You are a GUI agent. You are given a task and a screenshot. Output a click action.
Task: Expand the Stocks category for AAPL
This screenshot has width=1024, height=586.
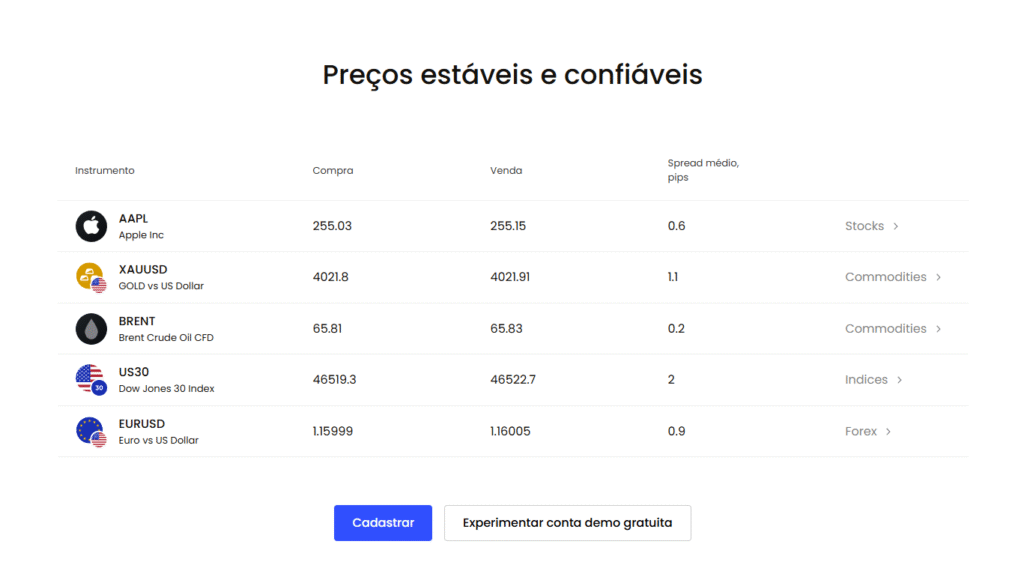[x=870, y=226]
